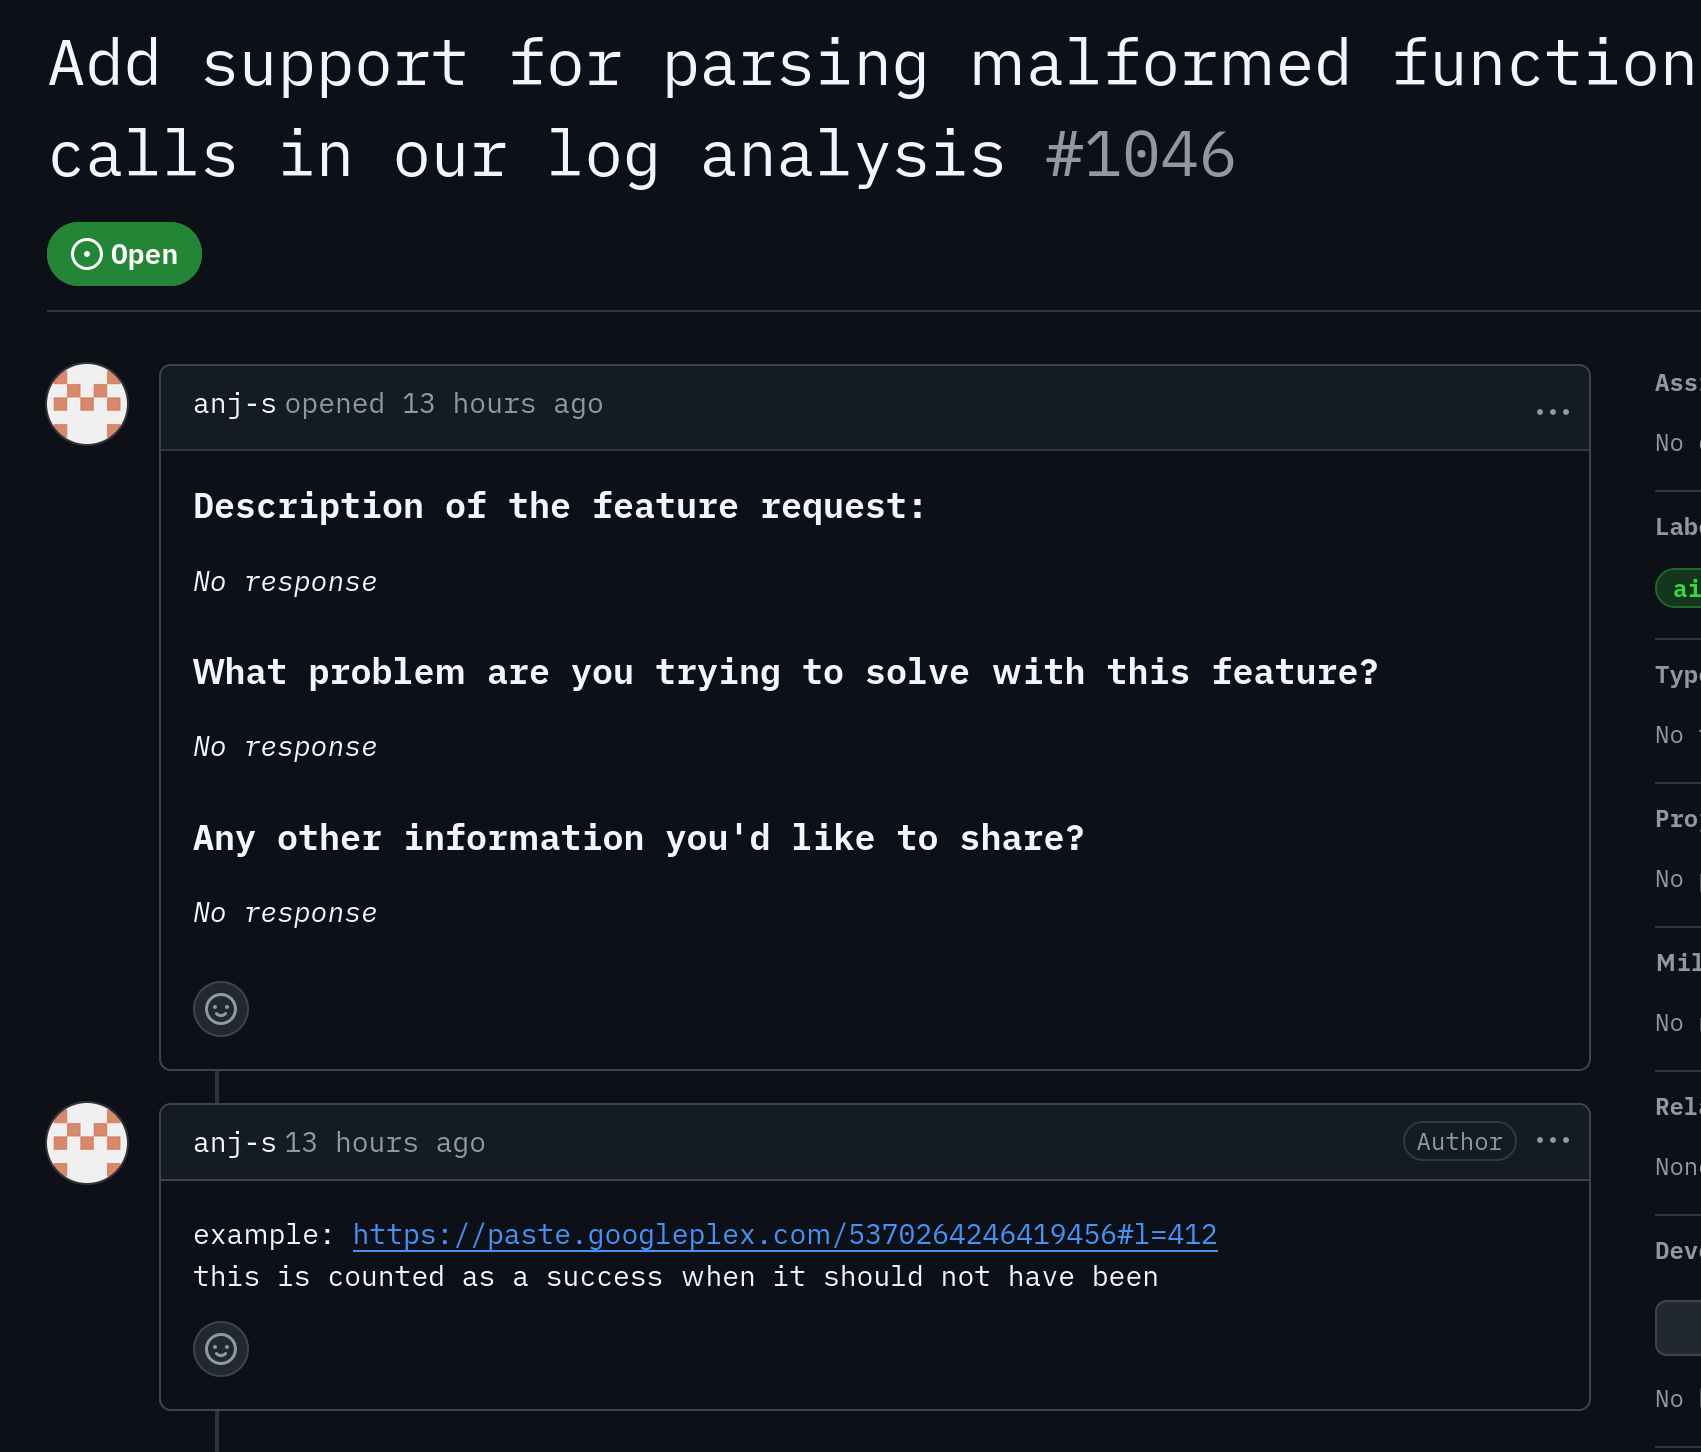Expand the Type section in the sidebar

pyautogui.click(x=1678, y=675)
